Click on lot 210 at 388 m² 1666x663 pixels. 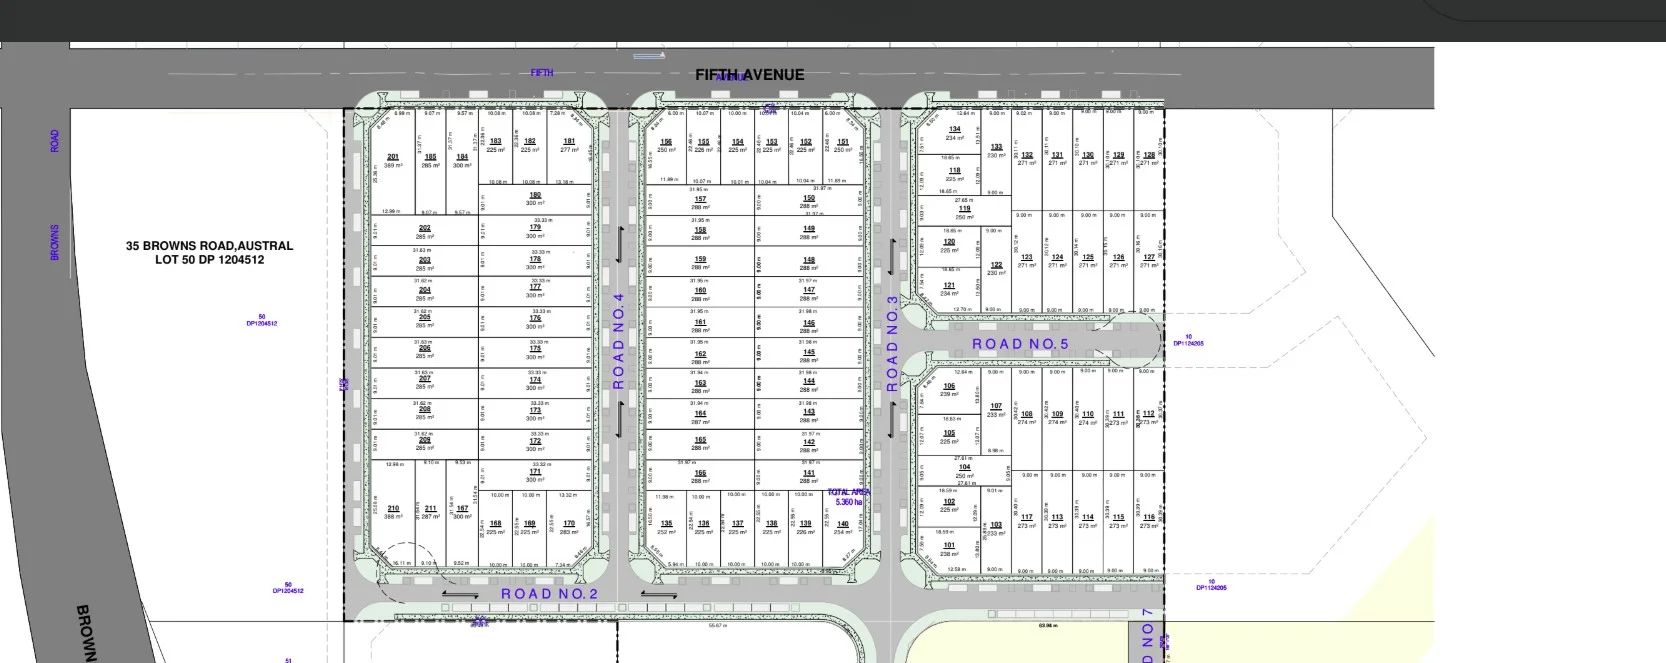click(x=393, y=512)
